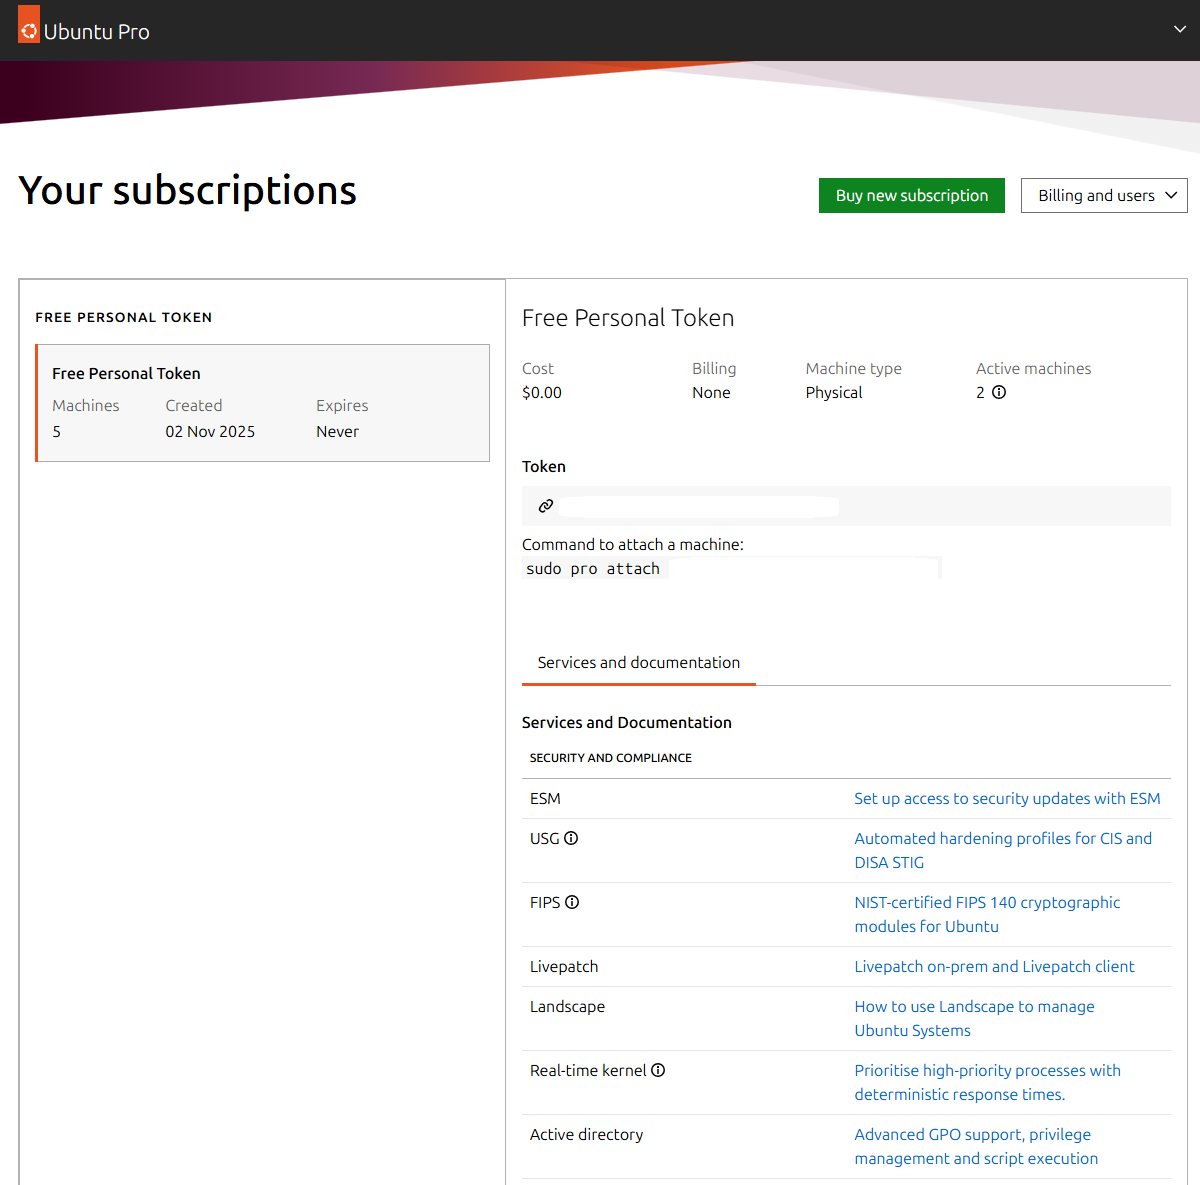Click the ESM service row label
The width and height of the screenshot is (1200, 1185).
pyautogui.click(x=545, y=798)
